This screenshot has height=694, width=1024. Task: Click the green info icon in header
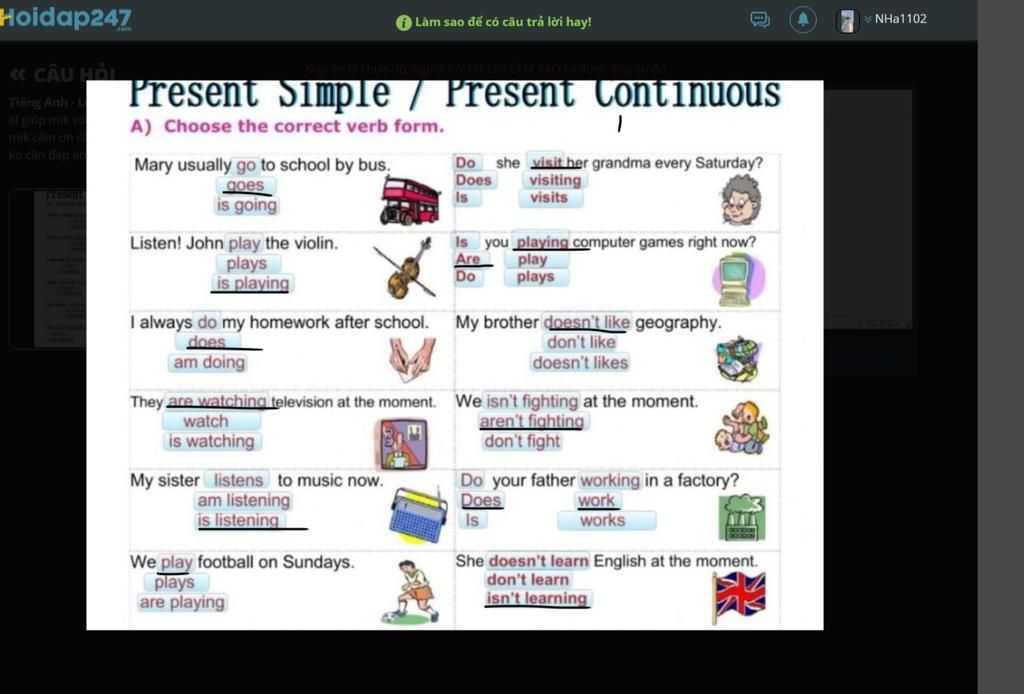pyautogui.click(x=404, y=22)
